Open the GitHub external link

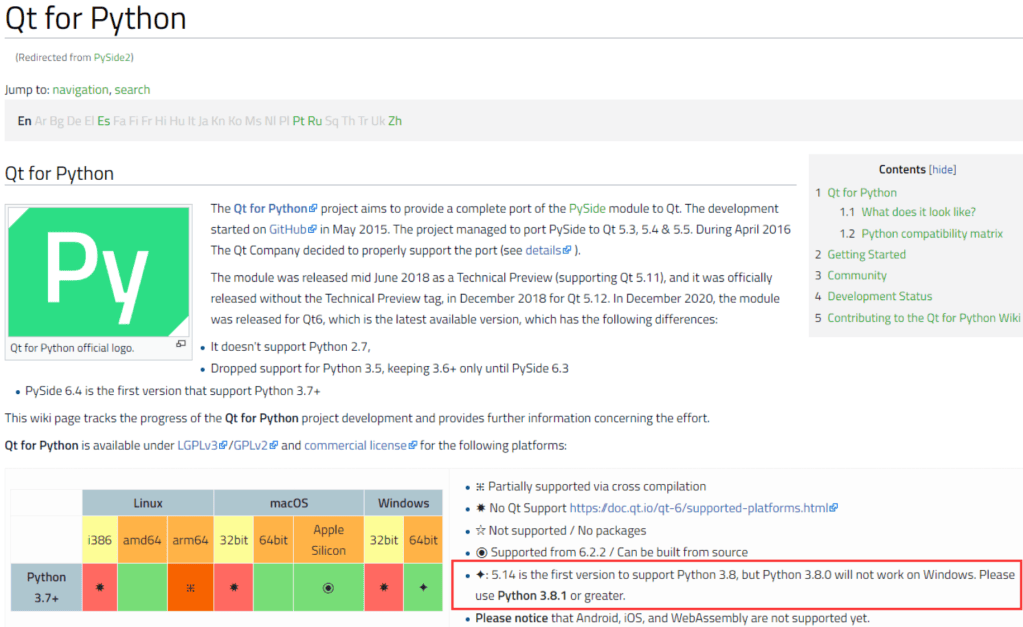coord(292,229)
